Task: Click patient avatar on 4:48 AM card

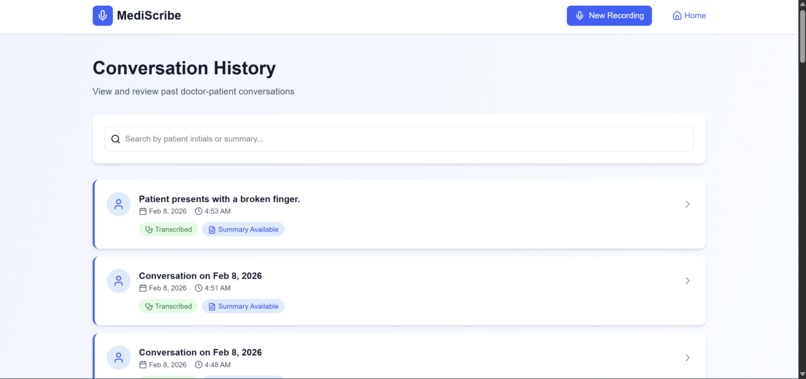Action: [x=119, y=357]
